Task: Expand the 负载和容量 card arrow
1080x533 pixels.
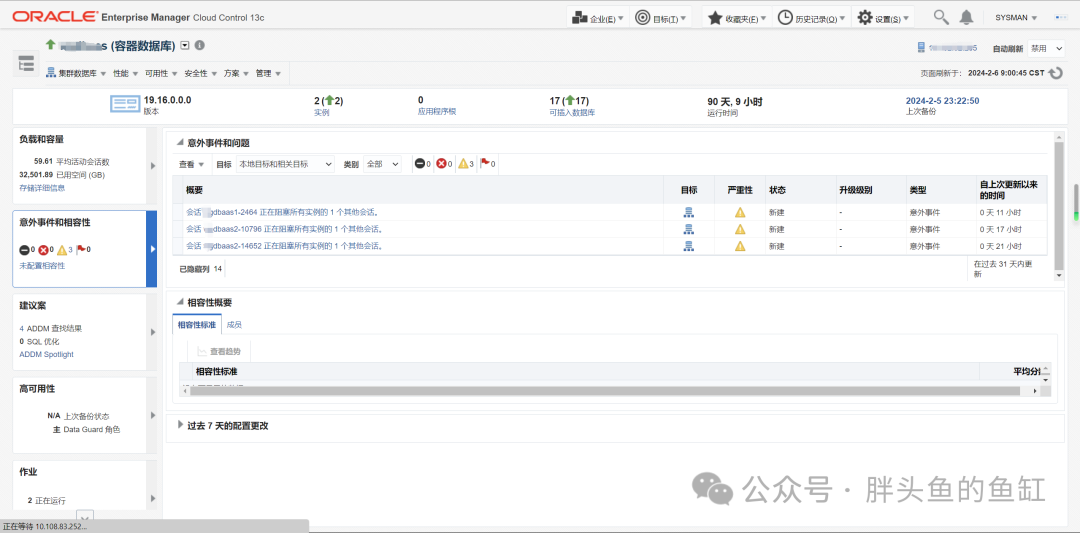Action: click(x=153, y=165)
